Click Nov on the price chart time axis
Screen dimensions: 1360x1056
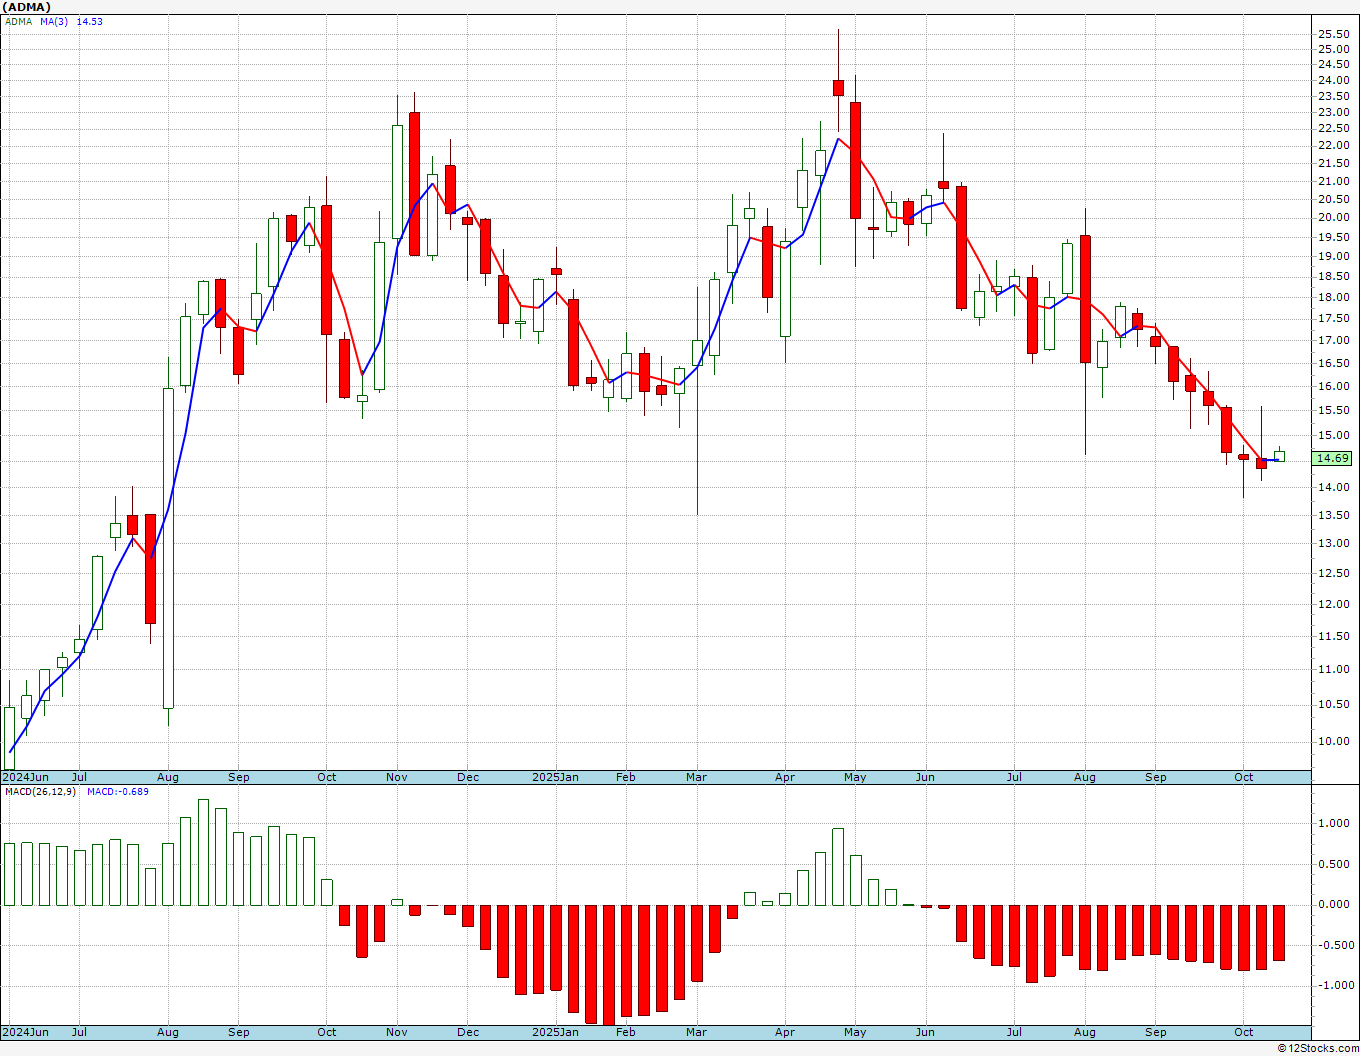(397, 777)
